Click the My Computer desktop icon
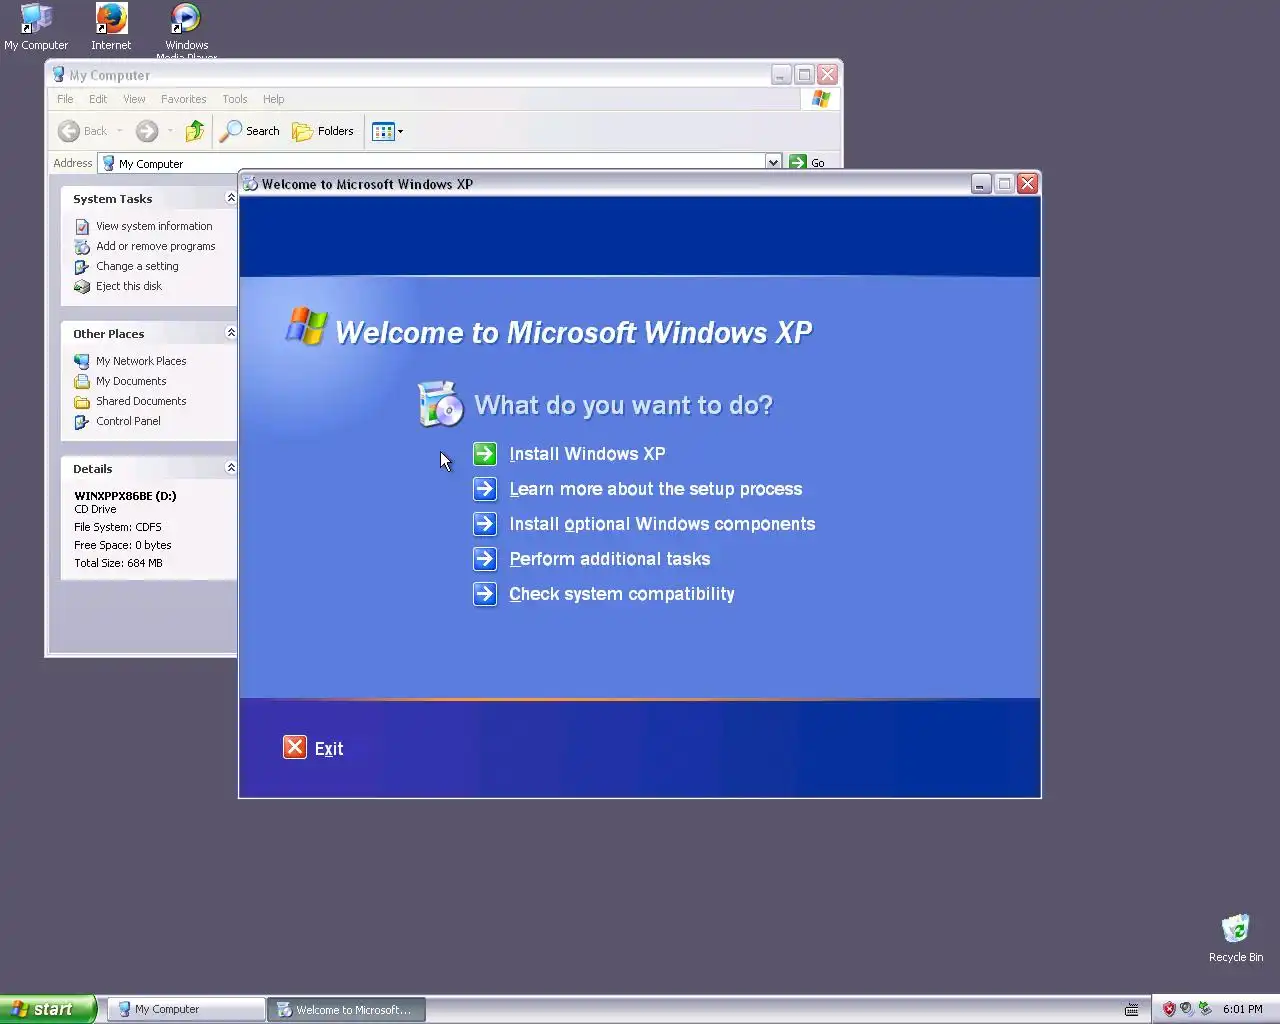The height and width of the screenshot is (1024, 1280). (36, 27)
